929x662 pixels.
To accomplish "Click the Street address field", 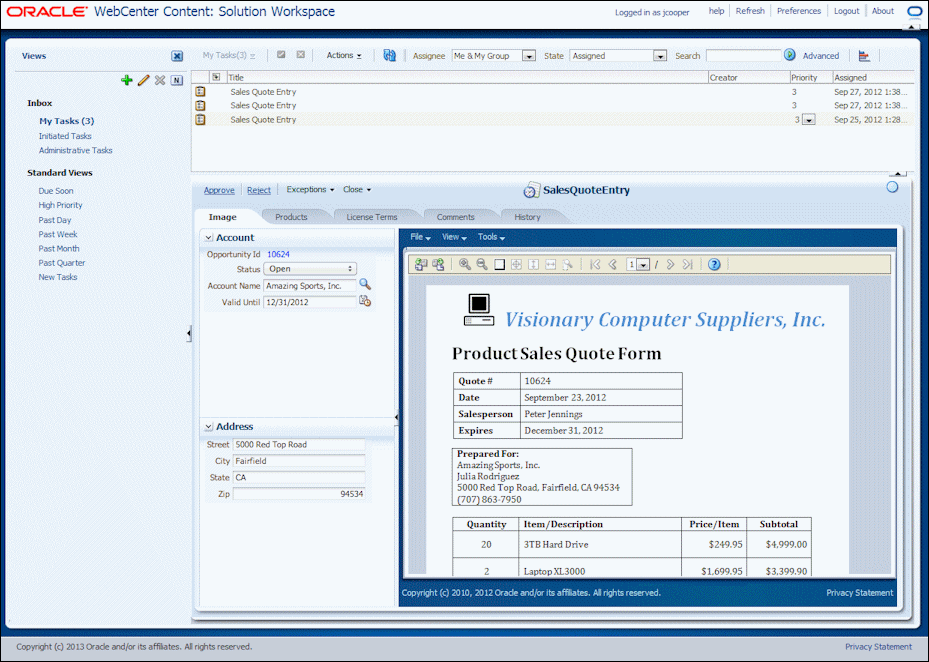I will coord(298,444).
